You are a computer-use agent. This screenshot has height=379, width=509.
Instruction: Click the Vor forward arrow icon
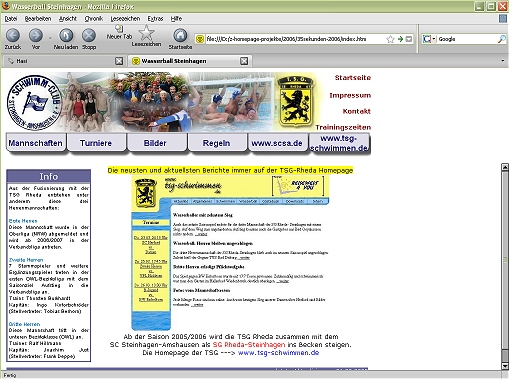pos(36,35)
